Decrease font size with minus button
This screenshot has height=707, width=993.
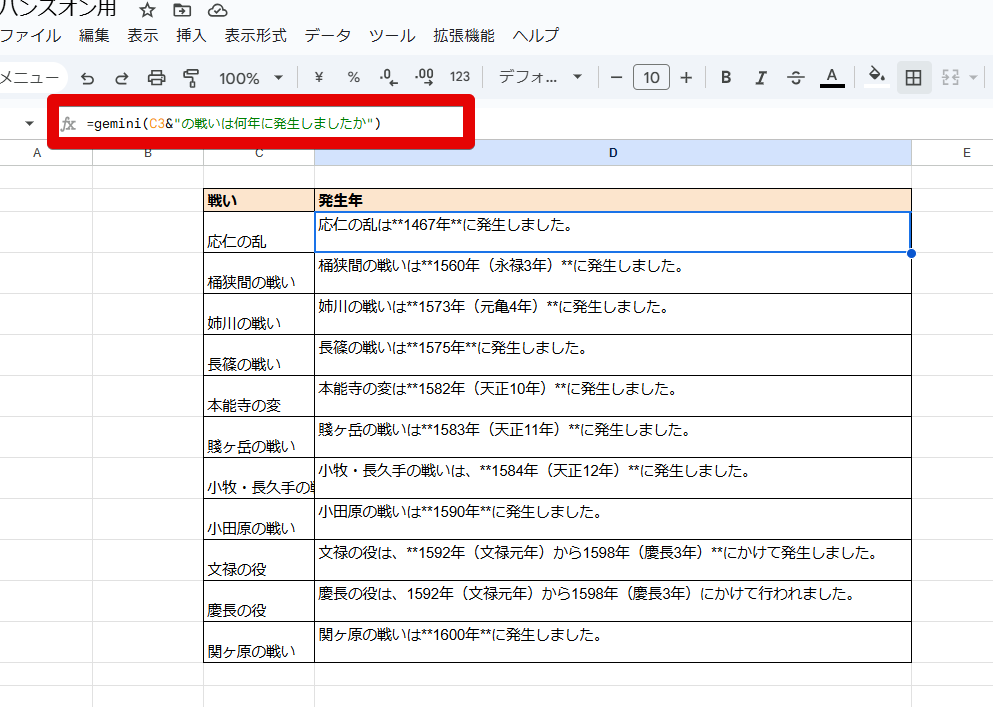click(x=616, y=77)
